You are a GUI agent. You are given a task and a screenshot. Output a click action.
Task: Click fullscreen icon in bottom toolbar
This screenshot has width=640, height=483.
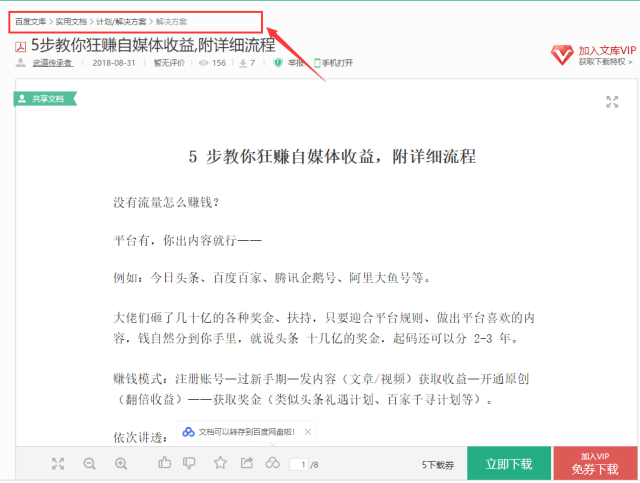point(58,464)
